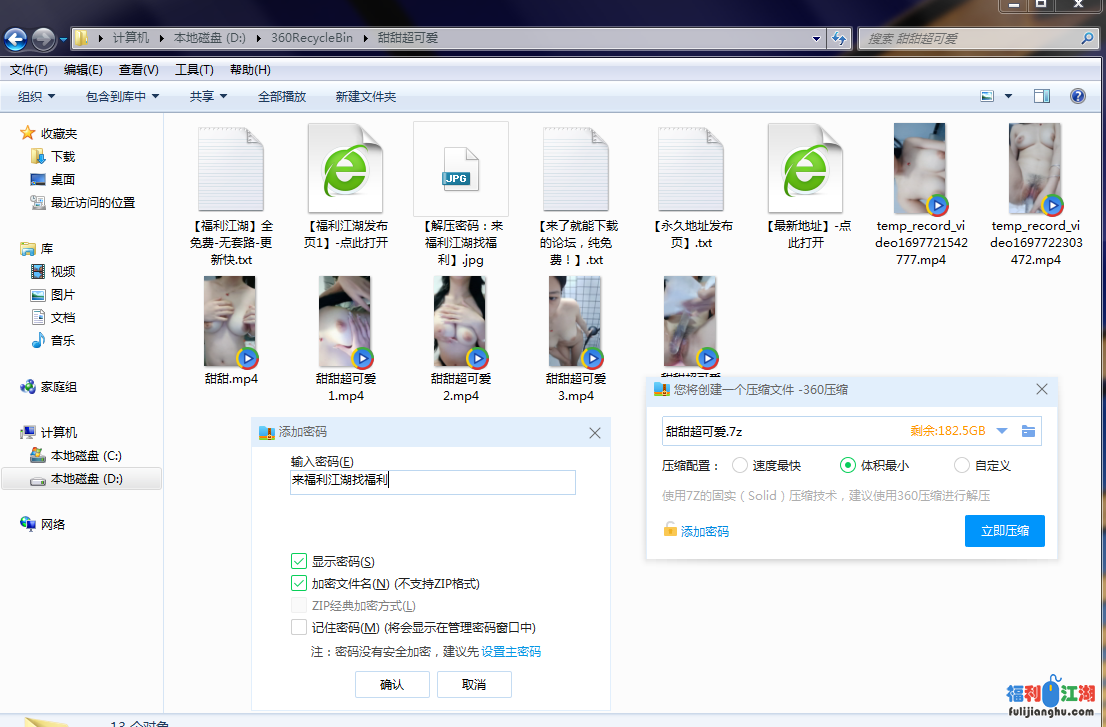
Task: Expand the 包含到库中 dropdown
Action: [122, 96]
